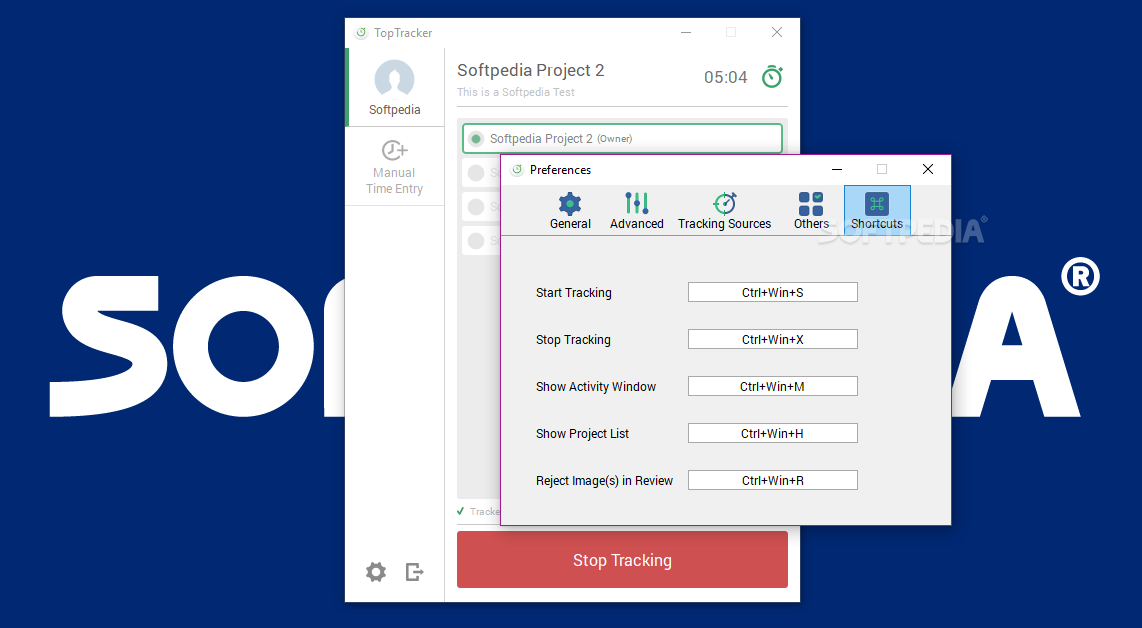Click the Softpedia user avatar

394,79
